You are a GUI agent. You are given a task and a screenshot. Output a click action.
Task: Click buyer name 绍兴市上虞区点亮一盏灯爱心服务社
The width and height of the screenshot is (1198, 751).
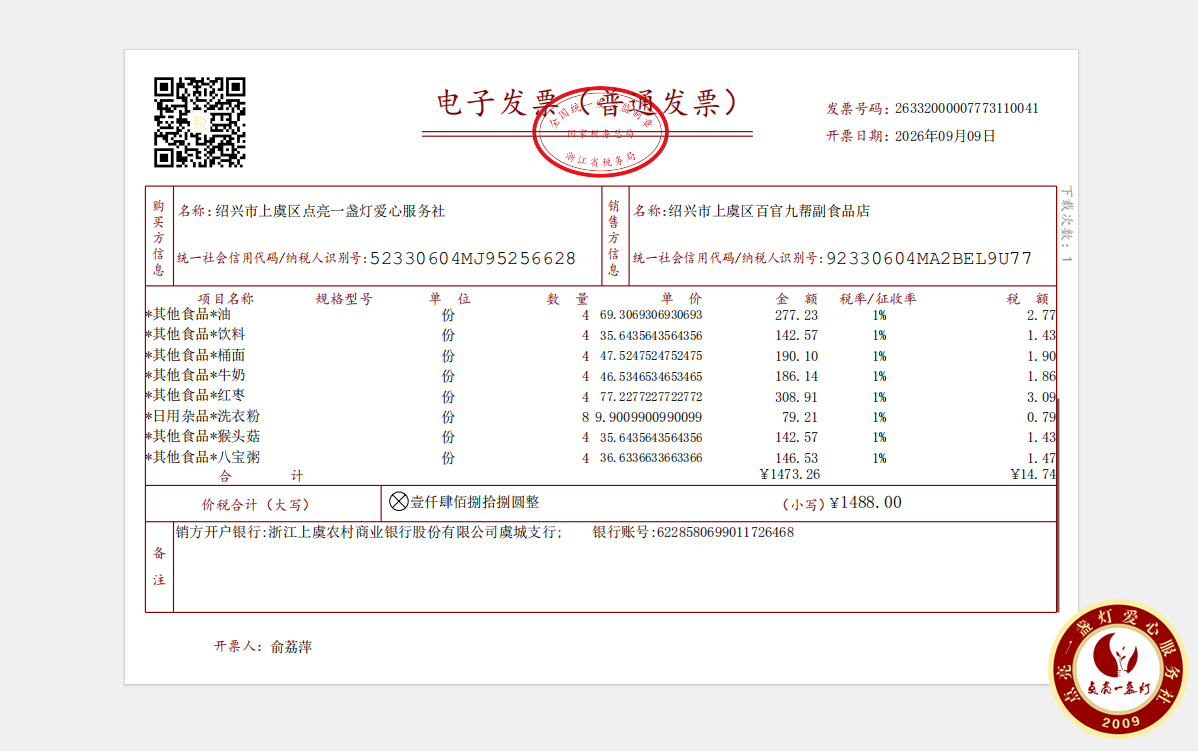tap(330, 212)
